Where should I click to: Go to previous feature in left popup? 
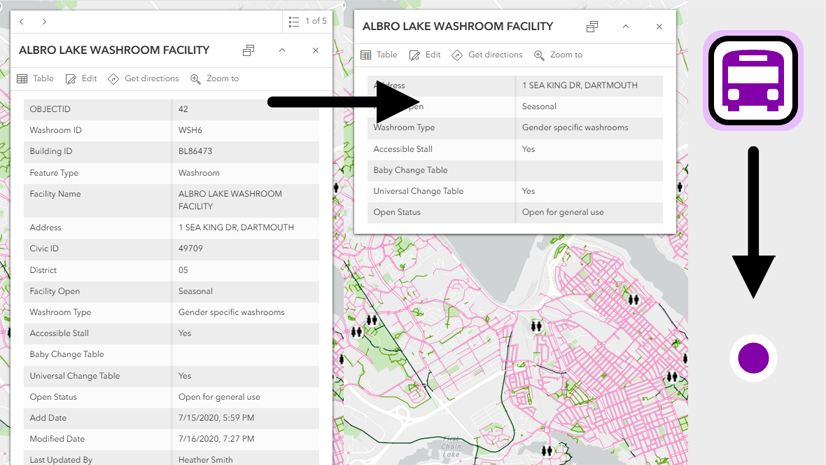[x=22, y=22]
